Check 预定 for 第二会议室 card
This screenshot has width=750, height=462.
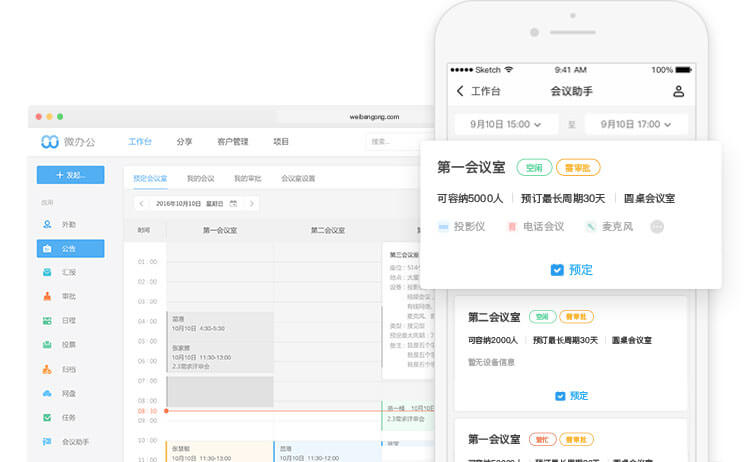coord(571,396)
